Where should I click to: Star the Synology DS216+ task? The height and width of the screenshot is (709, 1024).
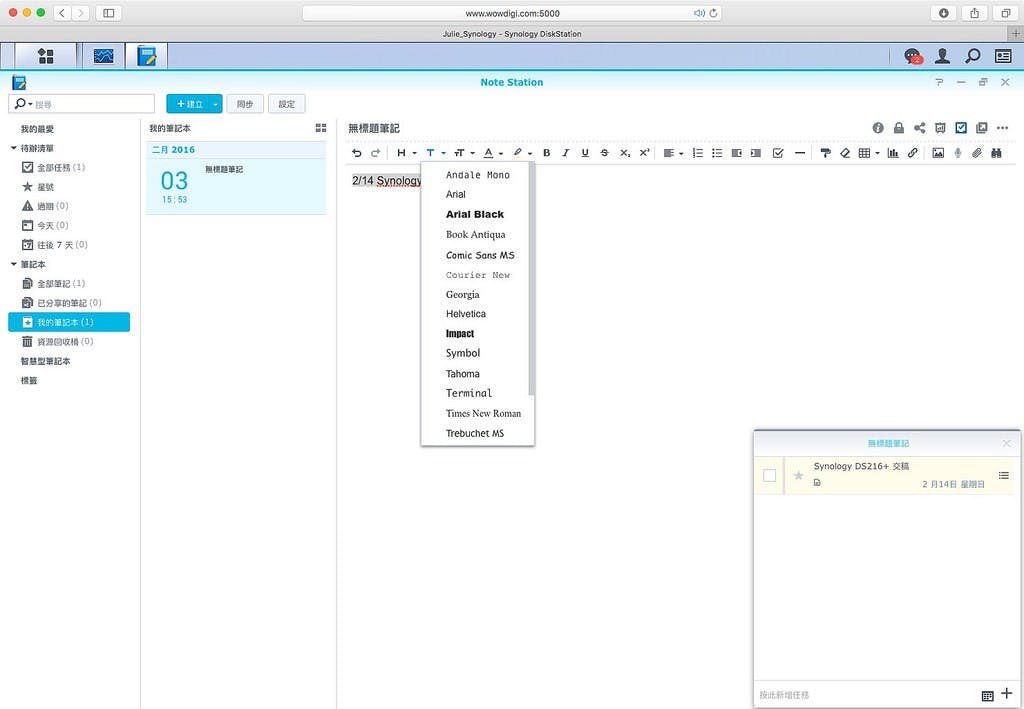pos(798,476)
